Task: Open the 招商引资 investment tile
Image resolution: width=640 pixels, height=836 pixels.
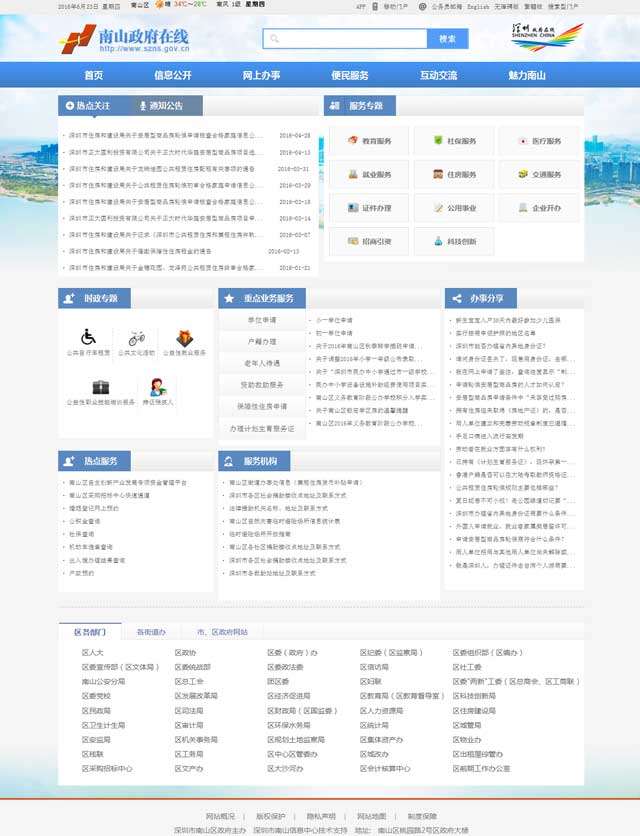Action: tap(369, 242)
